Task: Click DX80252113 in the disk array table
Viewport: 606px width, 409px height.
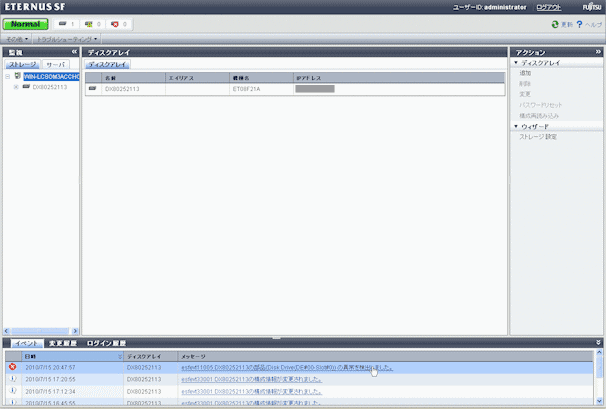Action: tap(122, 89)
